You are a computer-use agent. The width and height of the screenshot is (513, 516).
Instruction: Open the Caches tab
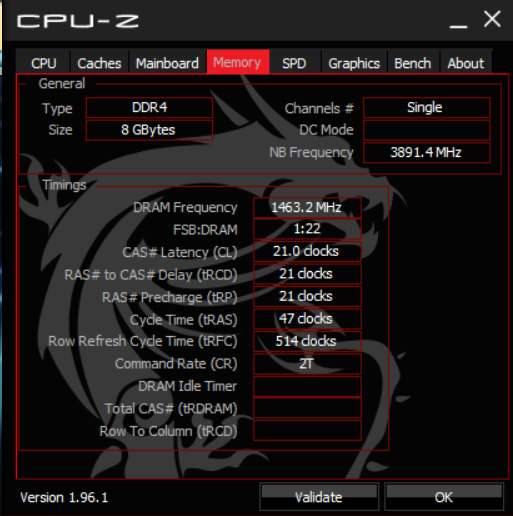click(99, 62)
